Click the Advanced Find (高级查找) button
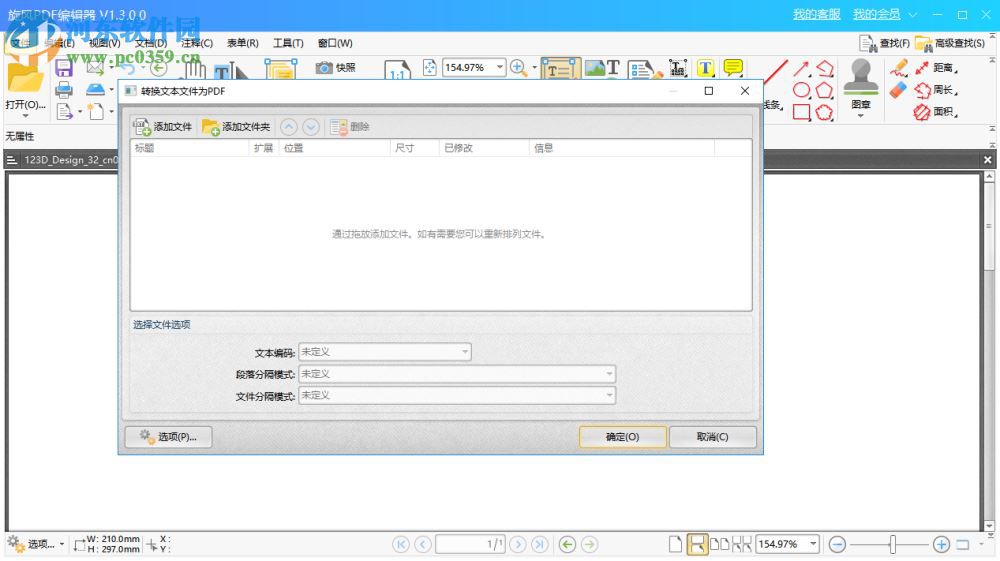 [x=950, y=43]
